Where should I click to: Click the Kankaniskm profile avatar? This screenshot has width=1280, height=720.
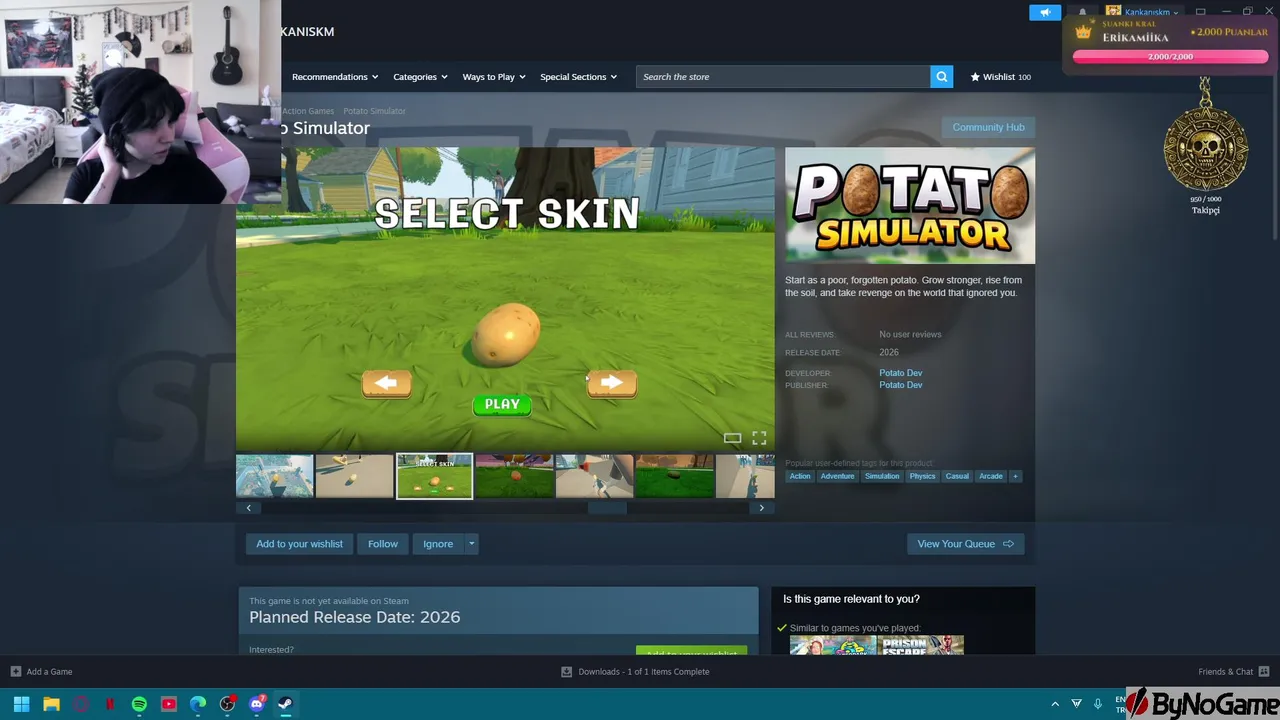point(1113,12)
